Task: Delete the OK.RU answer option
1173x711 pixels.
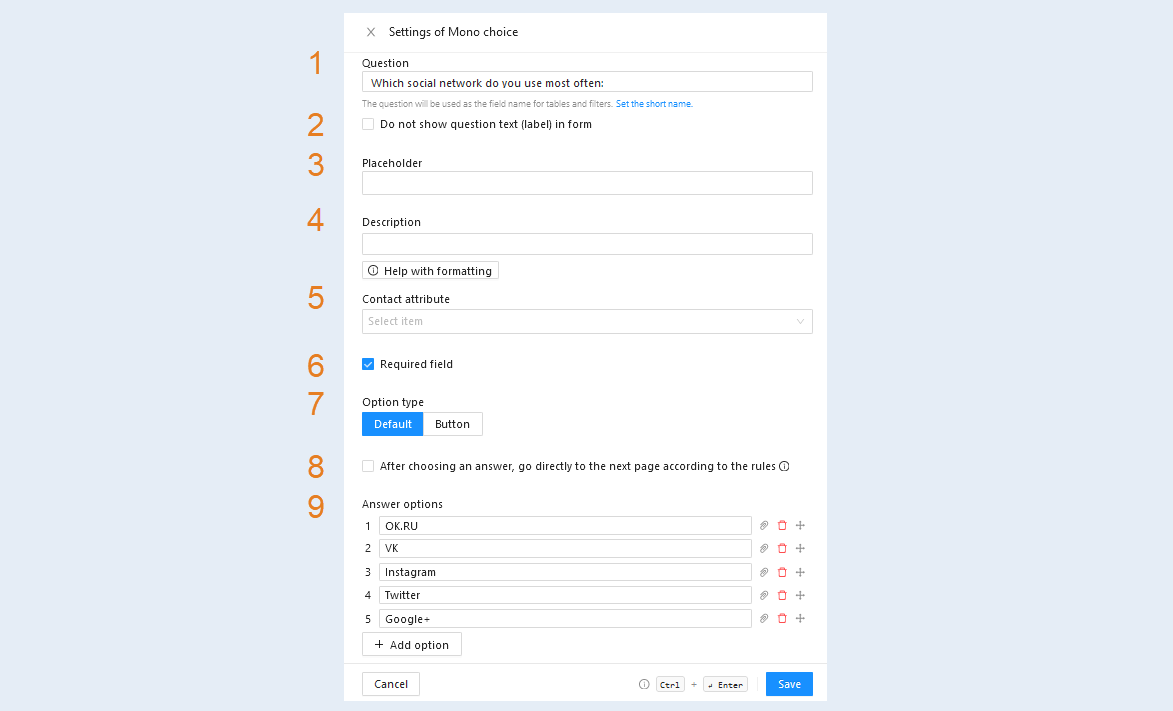Action: [782, 525]
